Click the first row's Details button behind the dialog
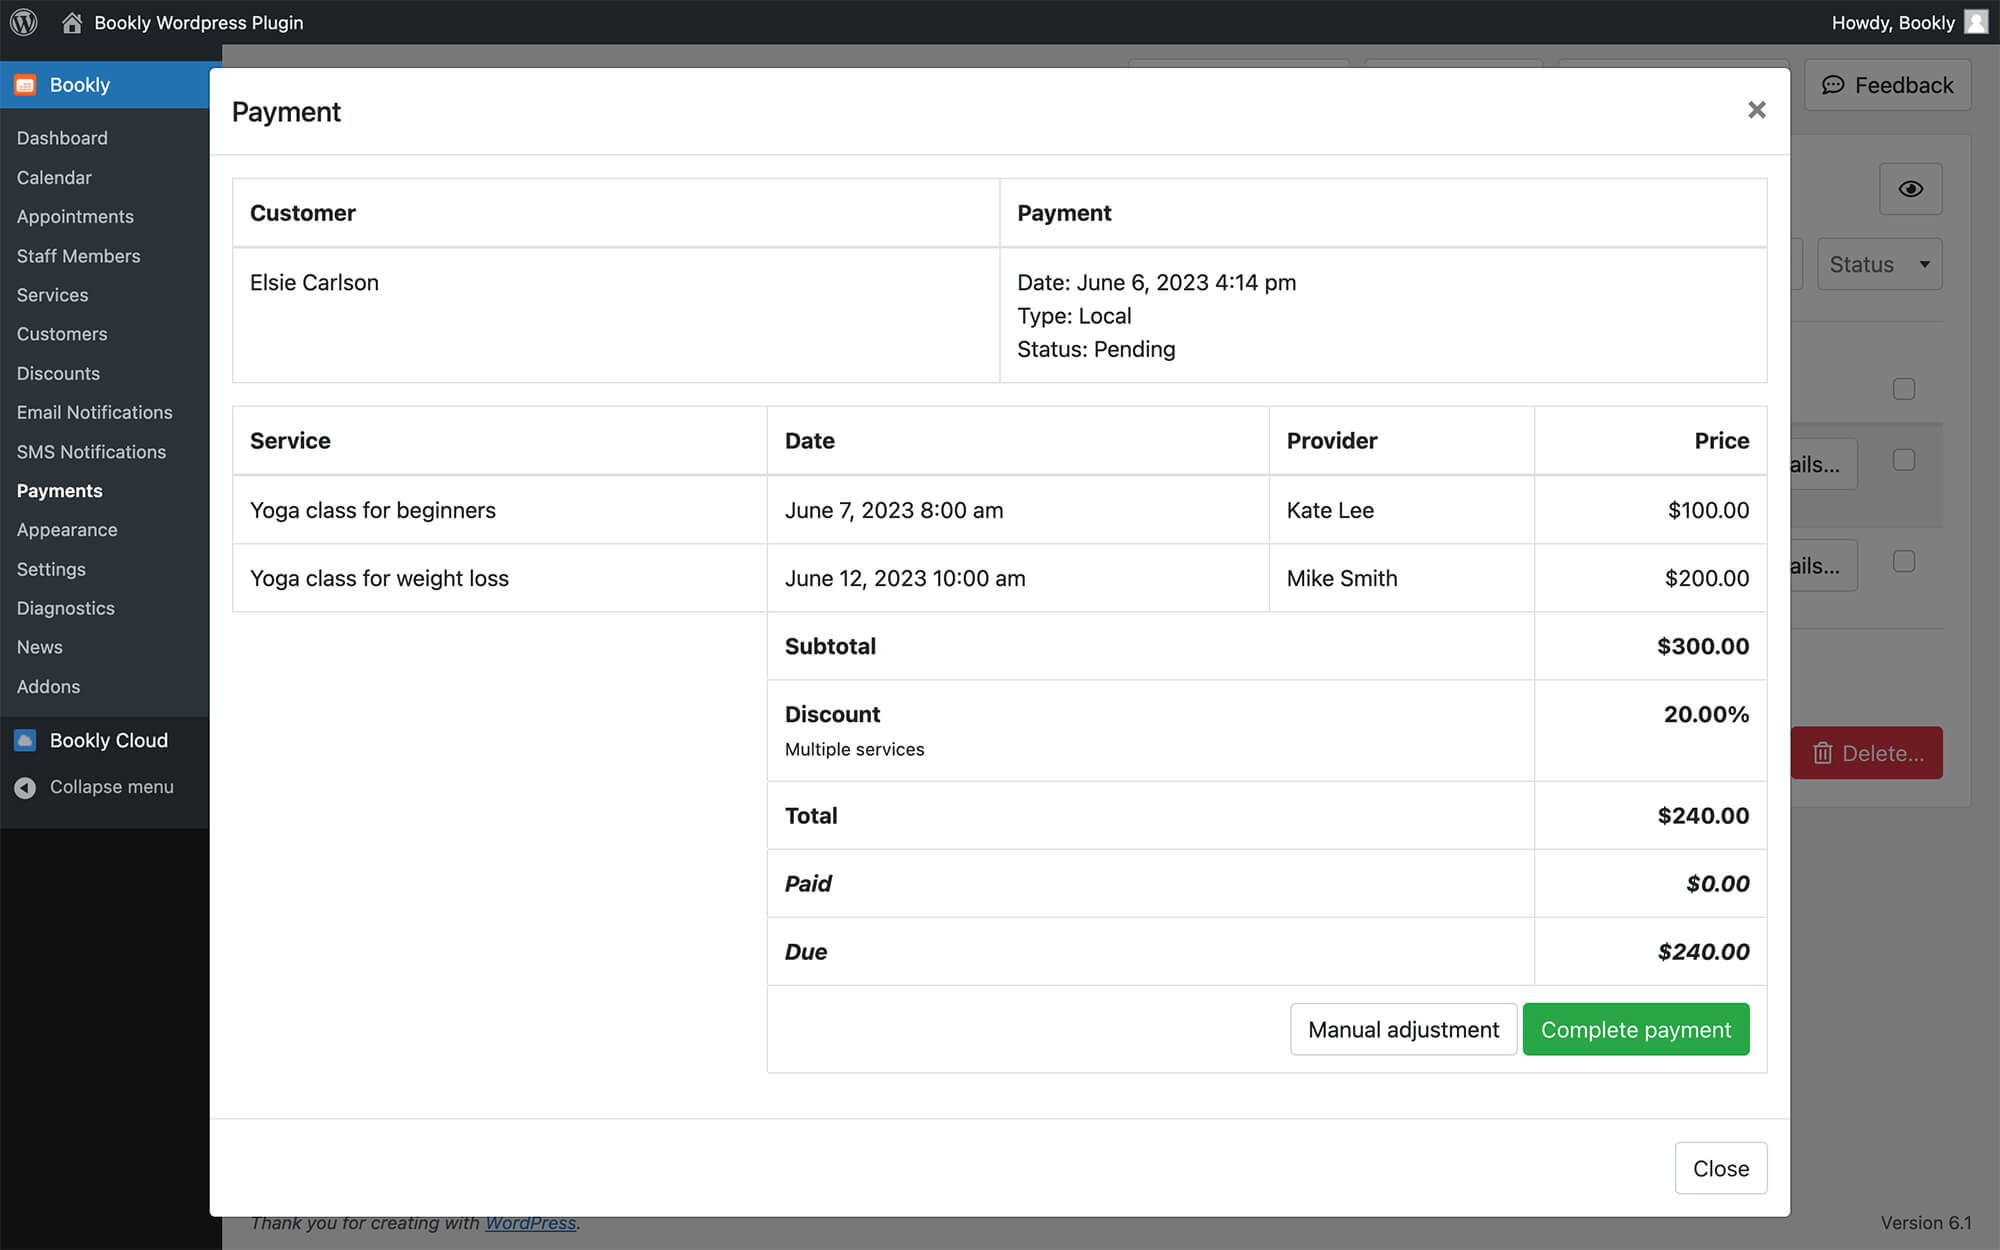 click(1824, 464)
